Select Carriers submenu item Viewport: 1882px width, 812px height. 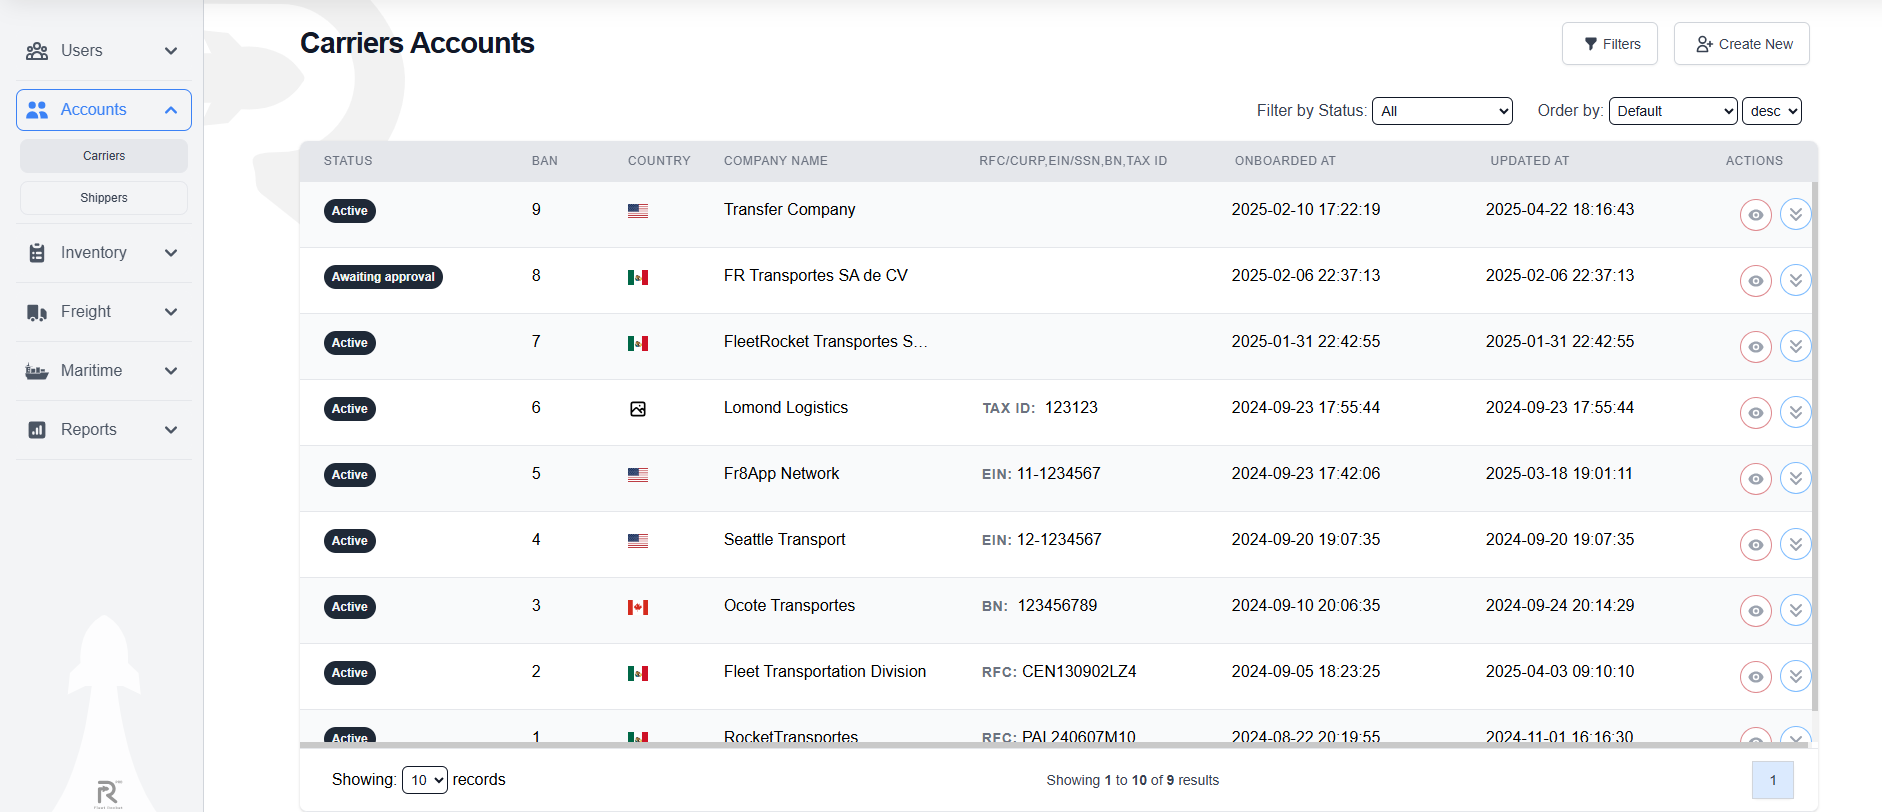coord(104,156)
